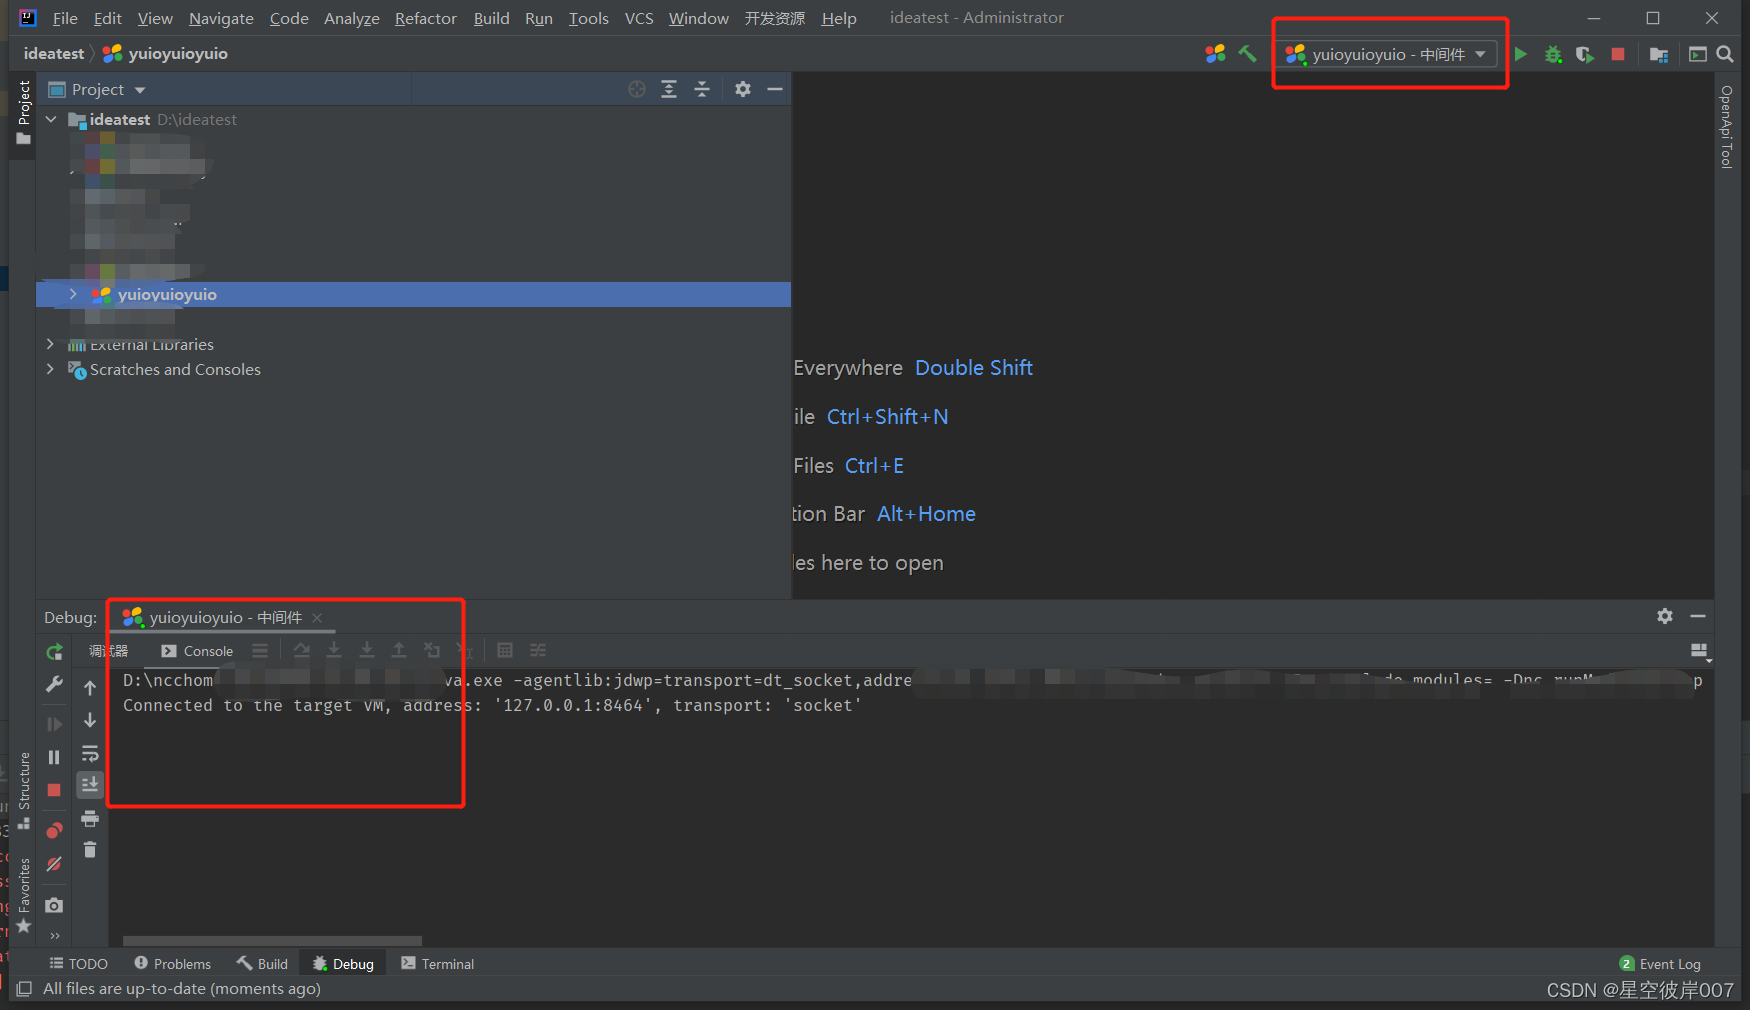Expand the yuioyuioyuio module node

click(73, 294)
